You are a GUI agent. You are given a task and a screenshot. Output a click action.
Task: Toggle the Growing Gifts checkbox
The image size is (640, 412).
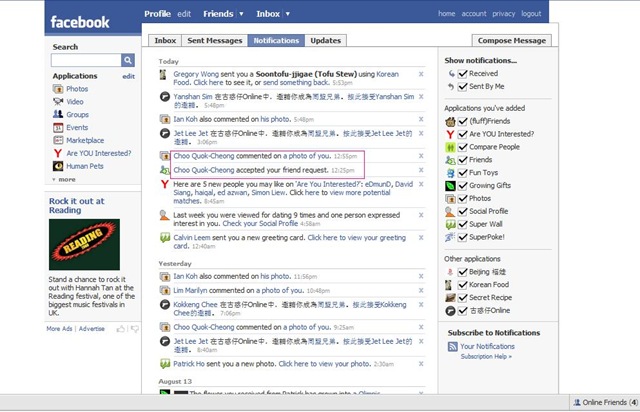pyautogui.click(x=462, y=185)
